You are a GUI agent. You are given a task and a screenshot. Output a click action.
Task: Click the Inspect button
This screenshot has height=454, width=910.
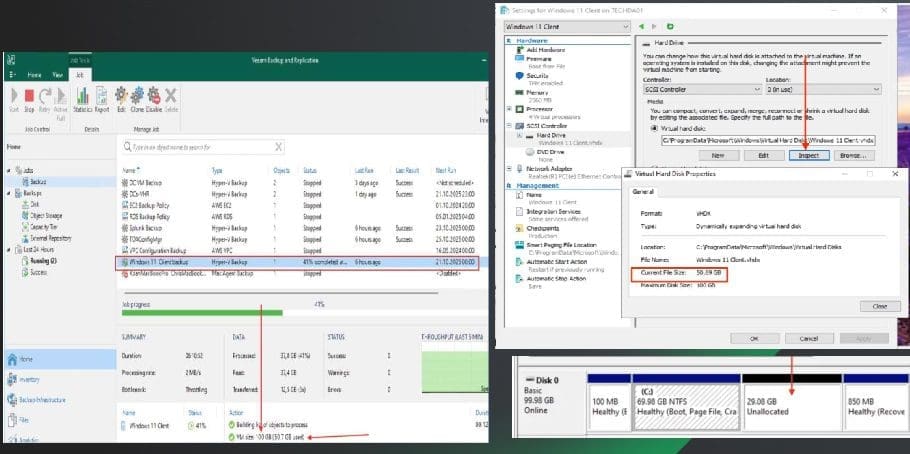click(x=809, y=156)
